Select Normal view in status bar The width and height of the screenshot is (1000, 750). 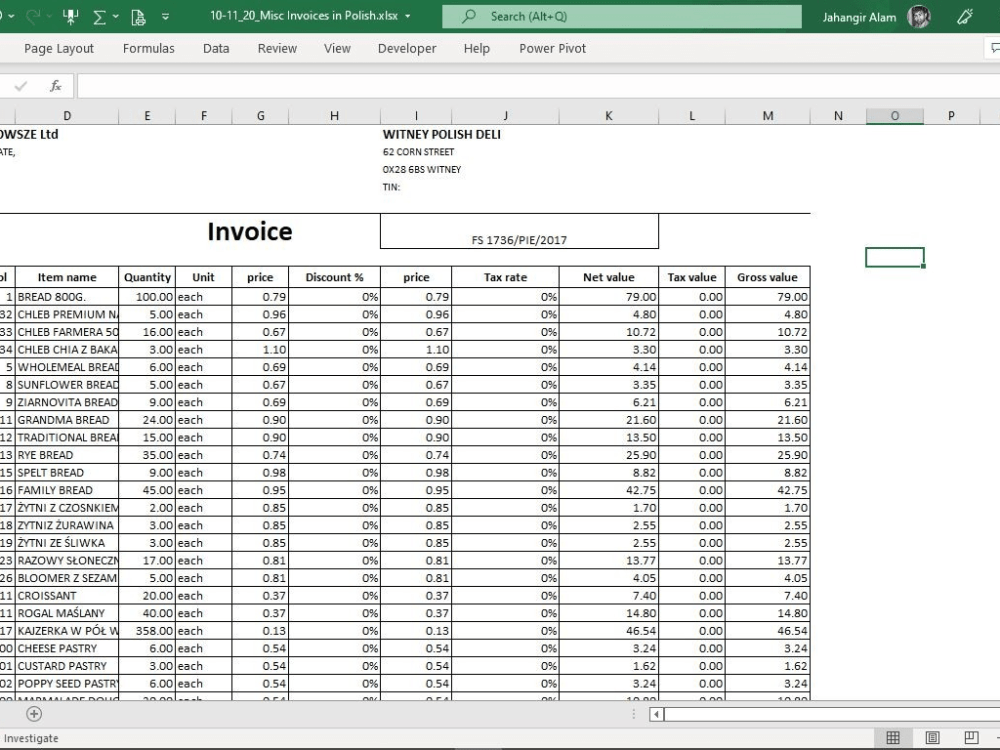(x=893, y=738)
